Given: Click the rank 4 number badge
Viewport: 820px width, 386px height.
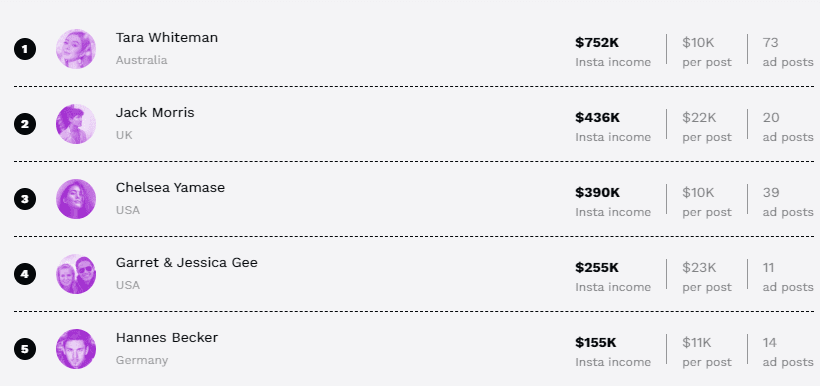Looking at the screenshot, I should tap(25, 274).
